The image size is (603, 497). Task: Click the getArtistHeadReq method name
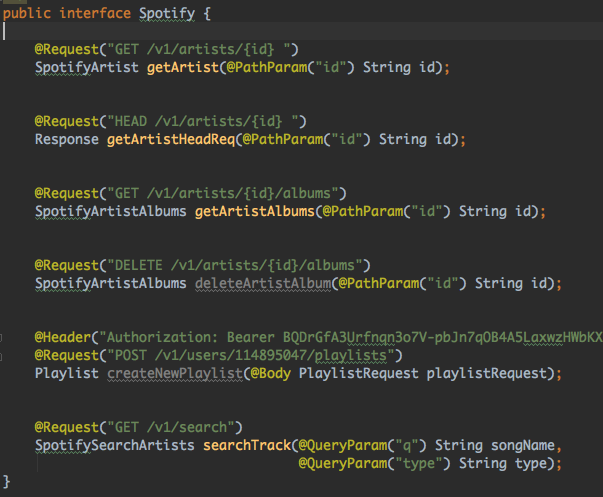click(171, 140)
